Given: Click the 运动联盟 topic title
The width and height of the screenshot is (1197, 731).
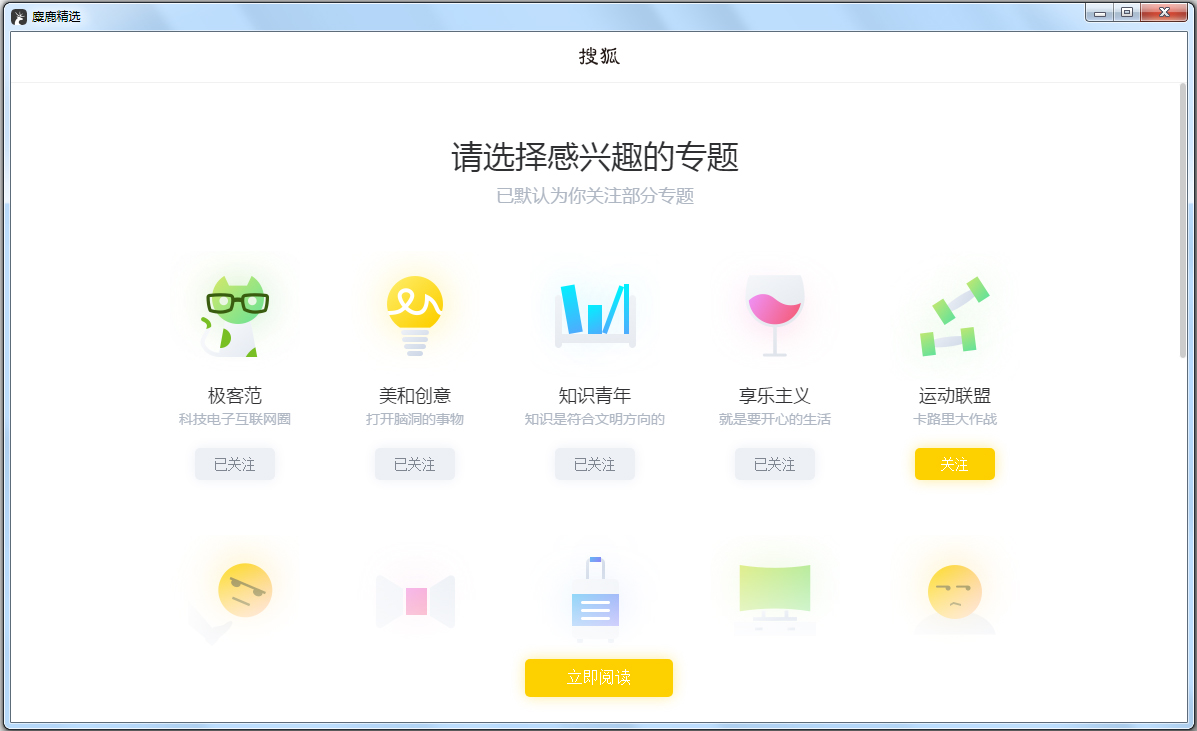Looking at the screenshot, I should (954, 395).
